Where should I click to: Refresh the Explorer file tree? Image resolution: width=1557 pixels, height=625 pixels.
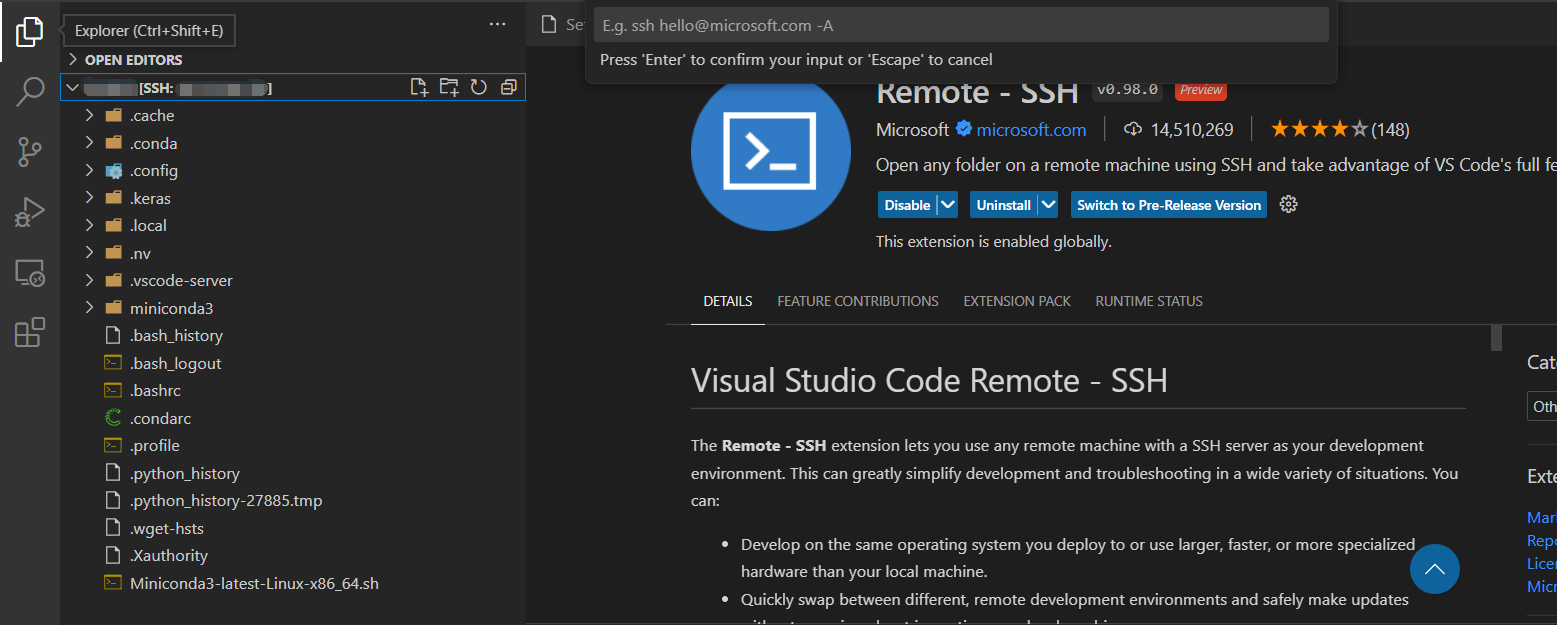click(478, 87)
